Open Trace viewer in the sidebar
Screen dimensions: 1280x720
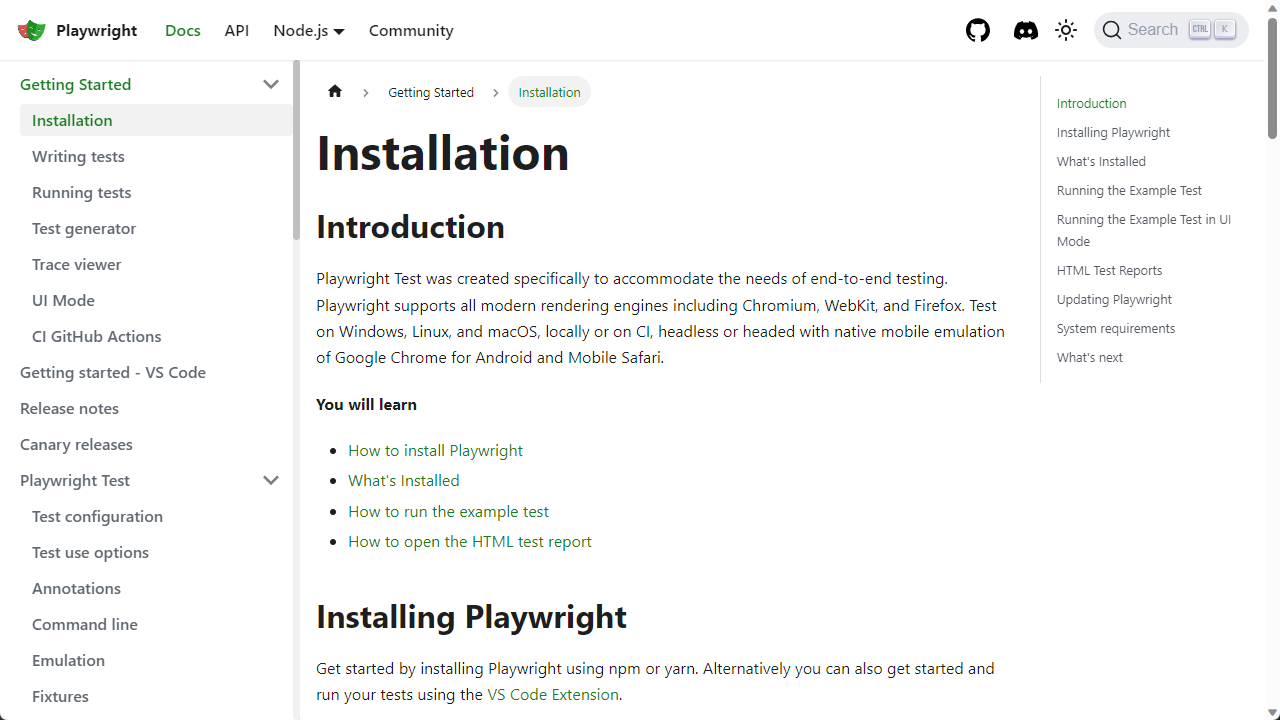(156, 264)
